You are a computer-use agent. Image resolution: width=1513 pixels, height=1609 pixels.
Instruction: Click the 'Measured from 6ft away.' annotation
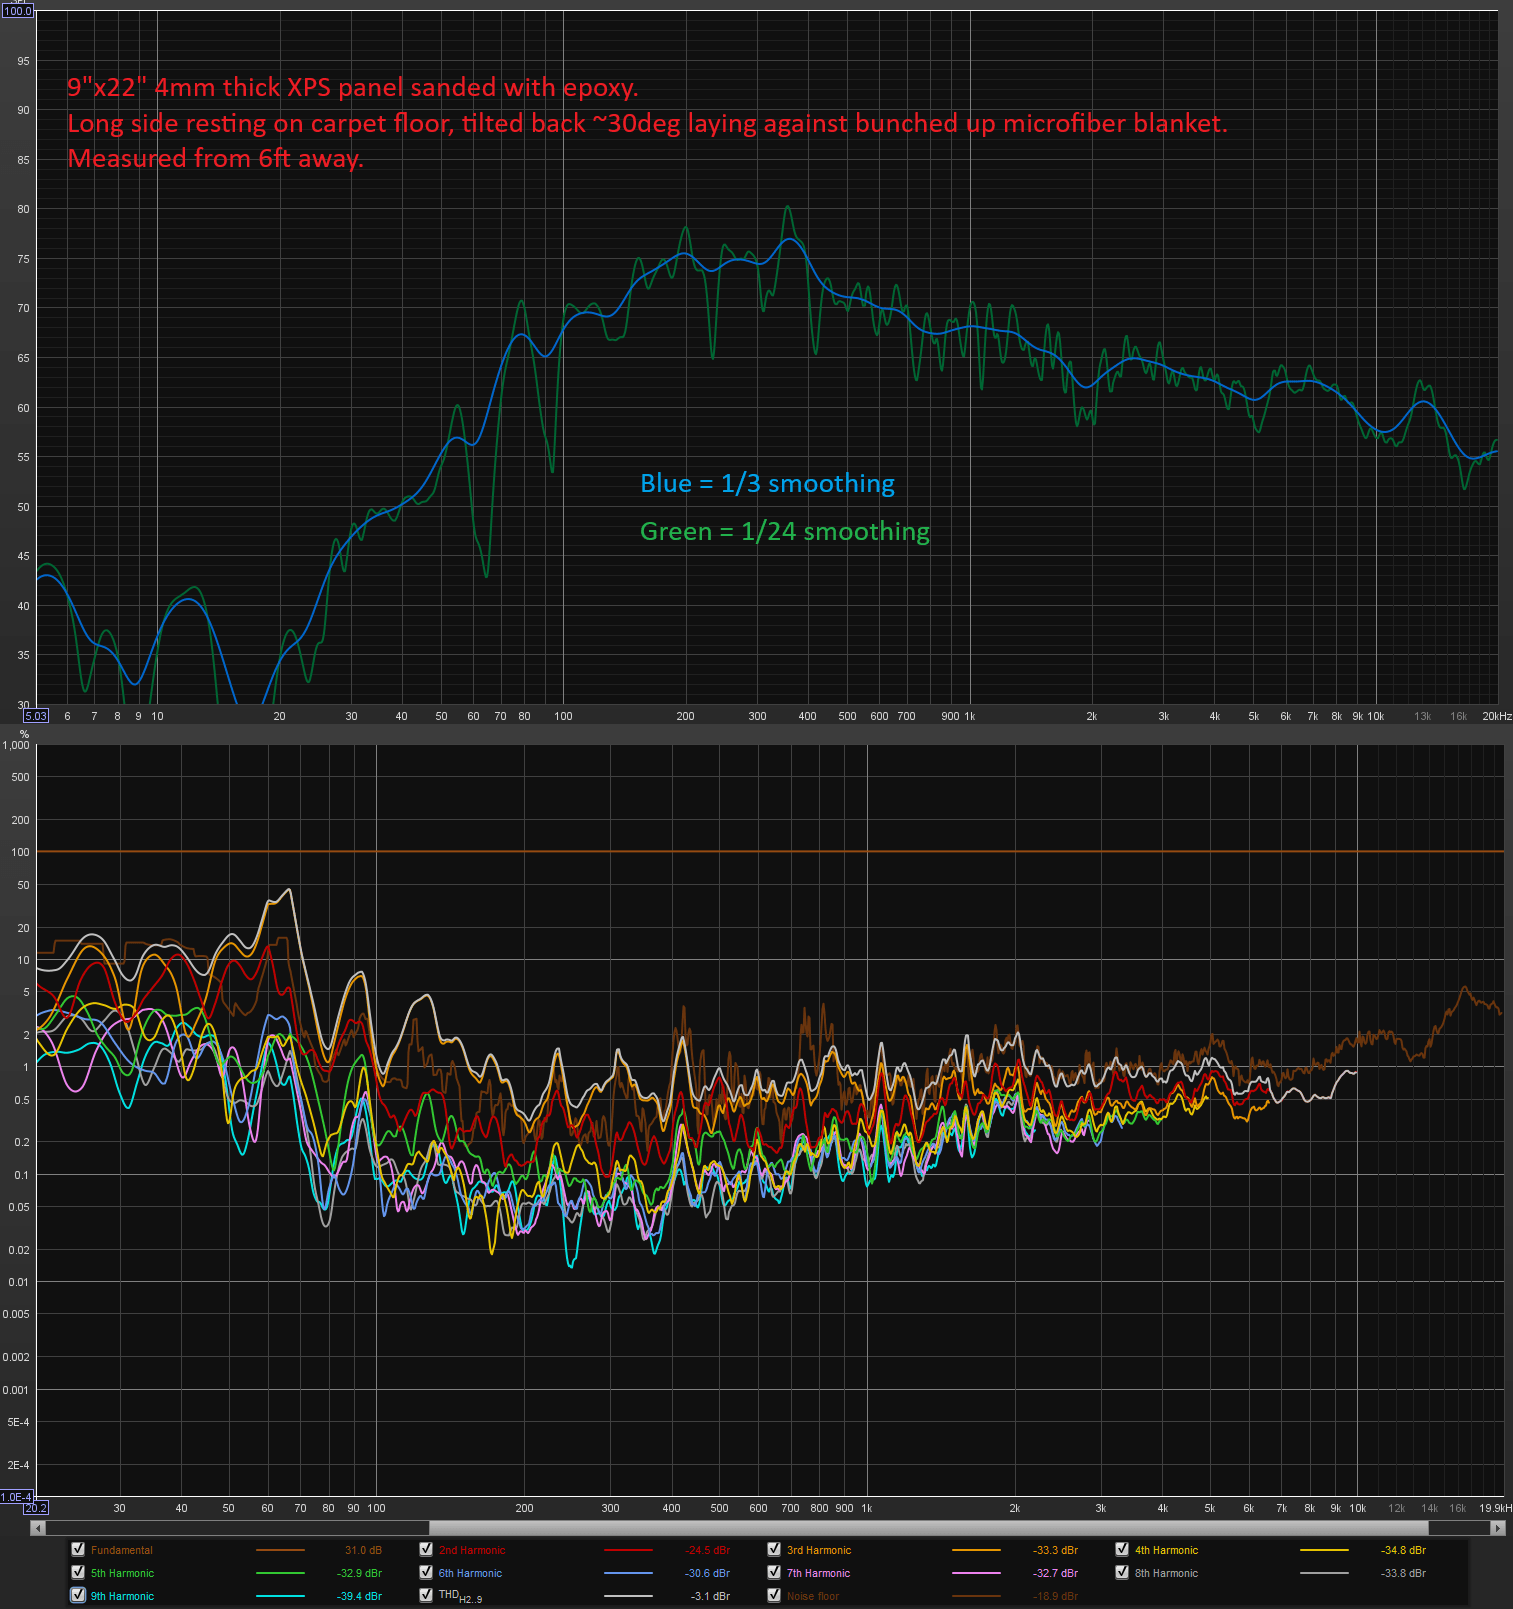(x=216, y=159)
